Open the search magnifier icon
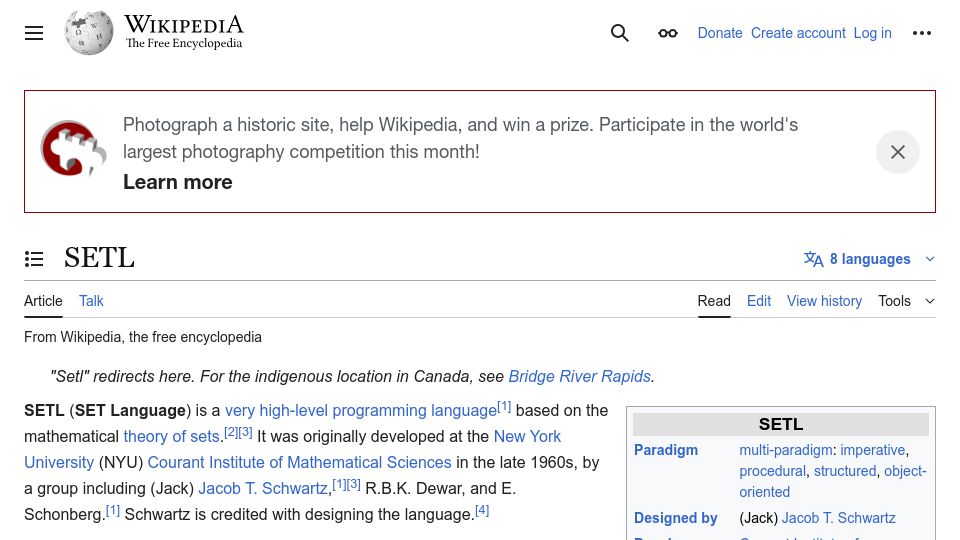 pos(620,33)
